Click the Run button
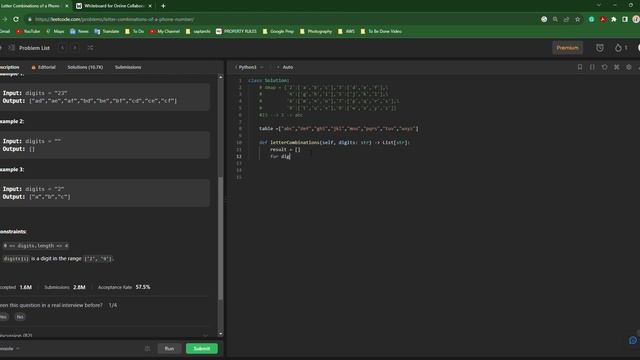Screen dimensions: 640x360 169,348
